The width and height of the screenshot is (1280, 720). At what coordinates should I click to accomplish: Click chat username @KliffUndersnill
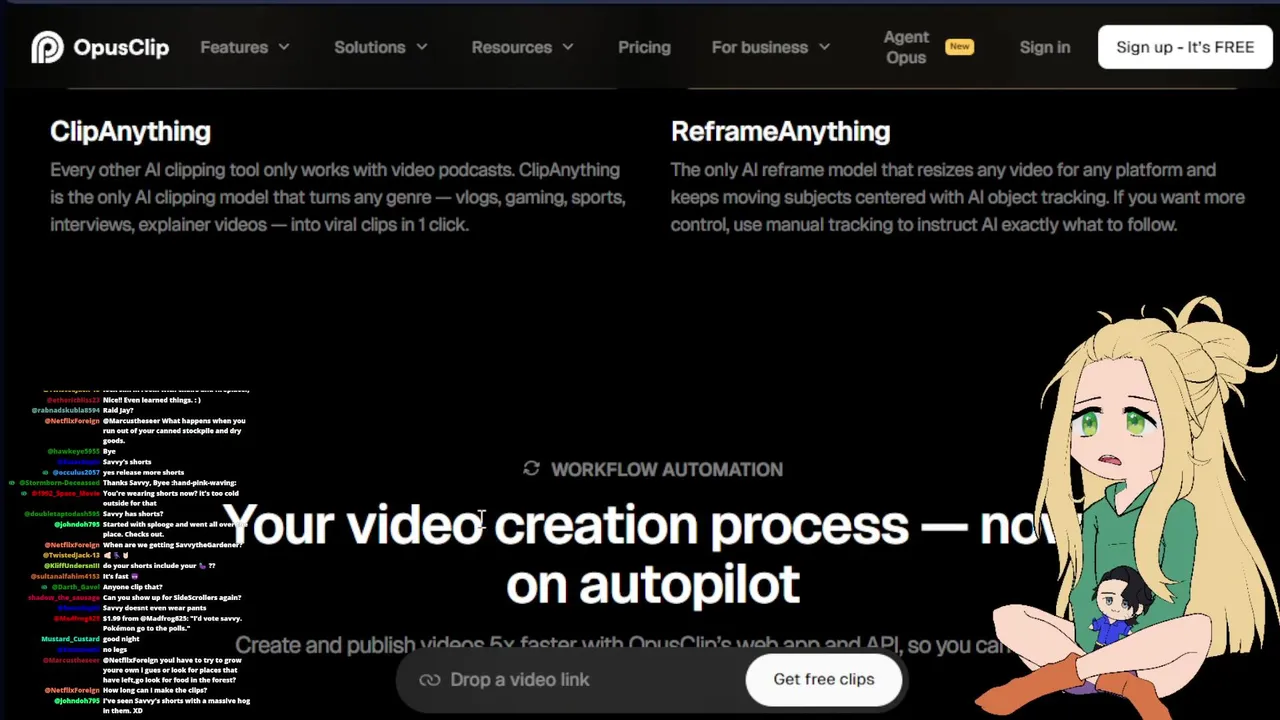(72, 566)
